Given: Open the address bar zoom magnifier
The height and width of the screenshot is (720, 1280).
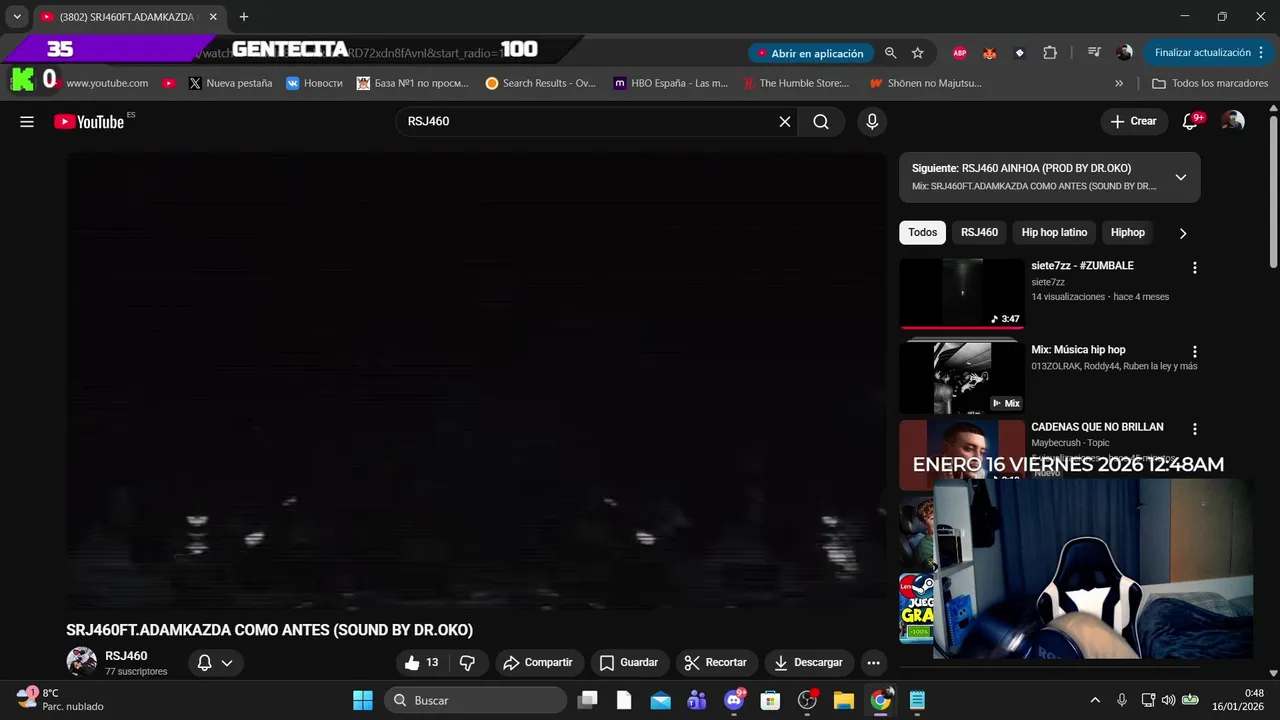Looking at the screenshot, I should coord(890,53).
